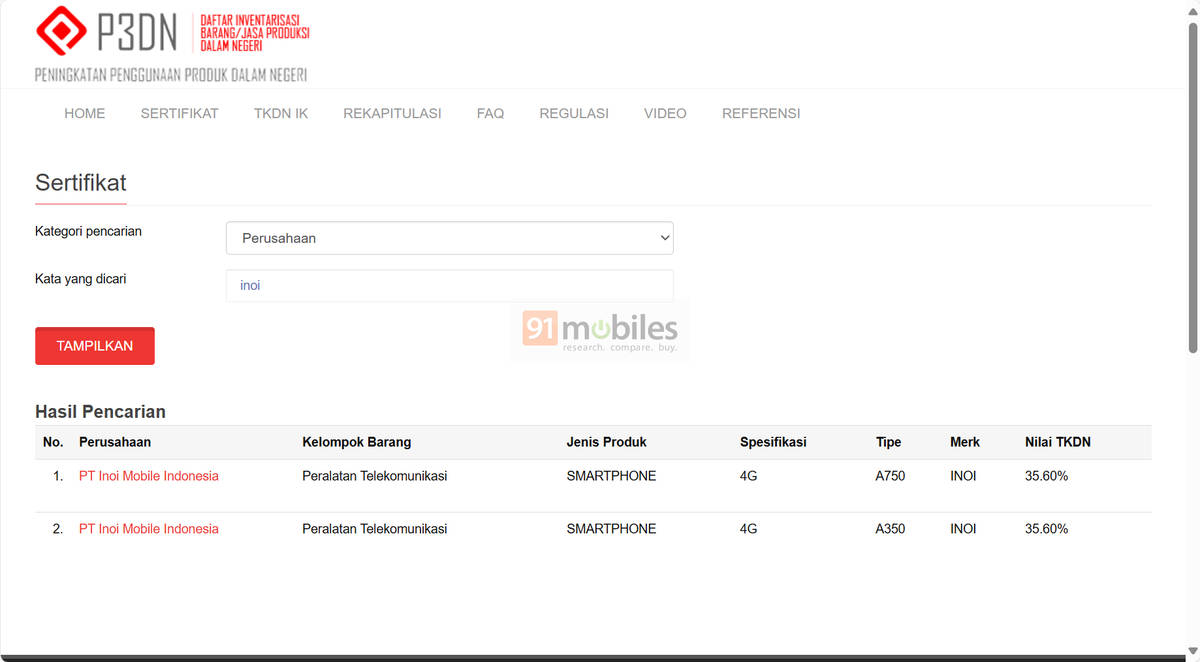1200x662 pixels.
Task: Select 35.60% value in A350 row
Action: pos(1047,529)
